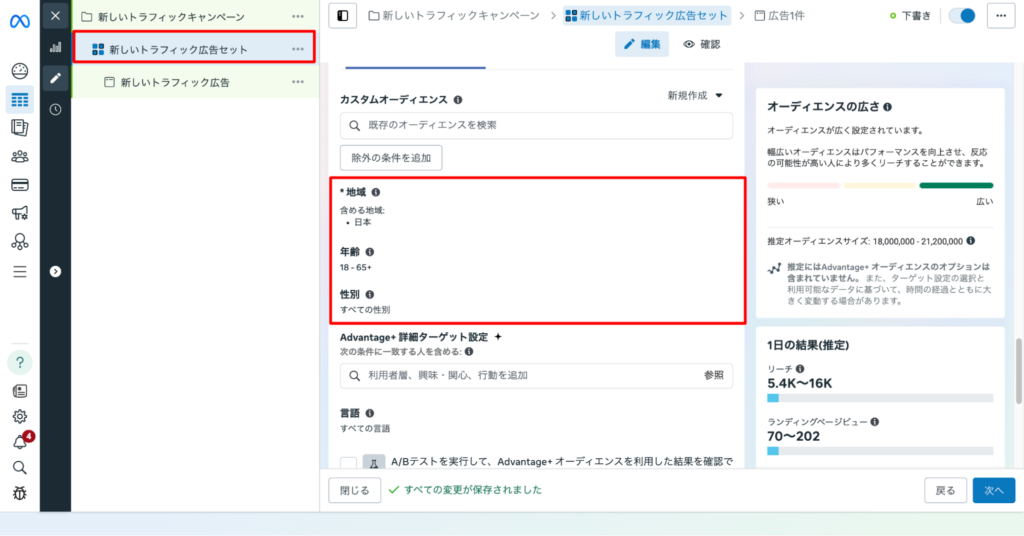Open notifications bell with badge
1024x536 pixels.
(19, 442)
